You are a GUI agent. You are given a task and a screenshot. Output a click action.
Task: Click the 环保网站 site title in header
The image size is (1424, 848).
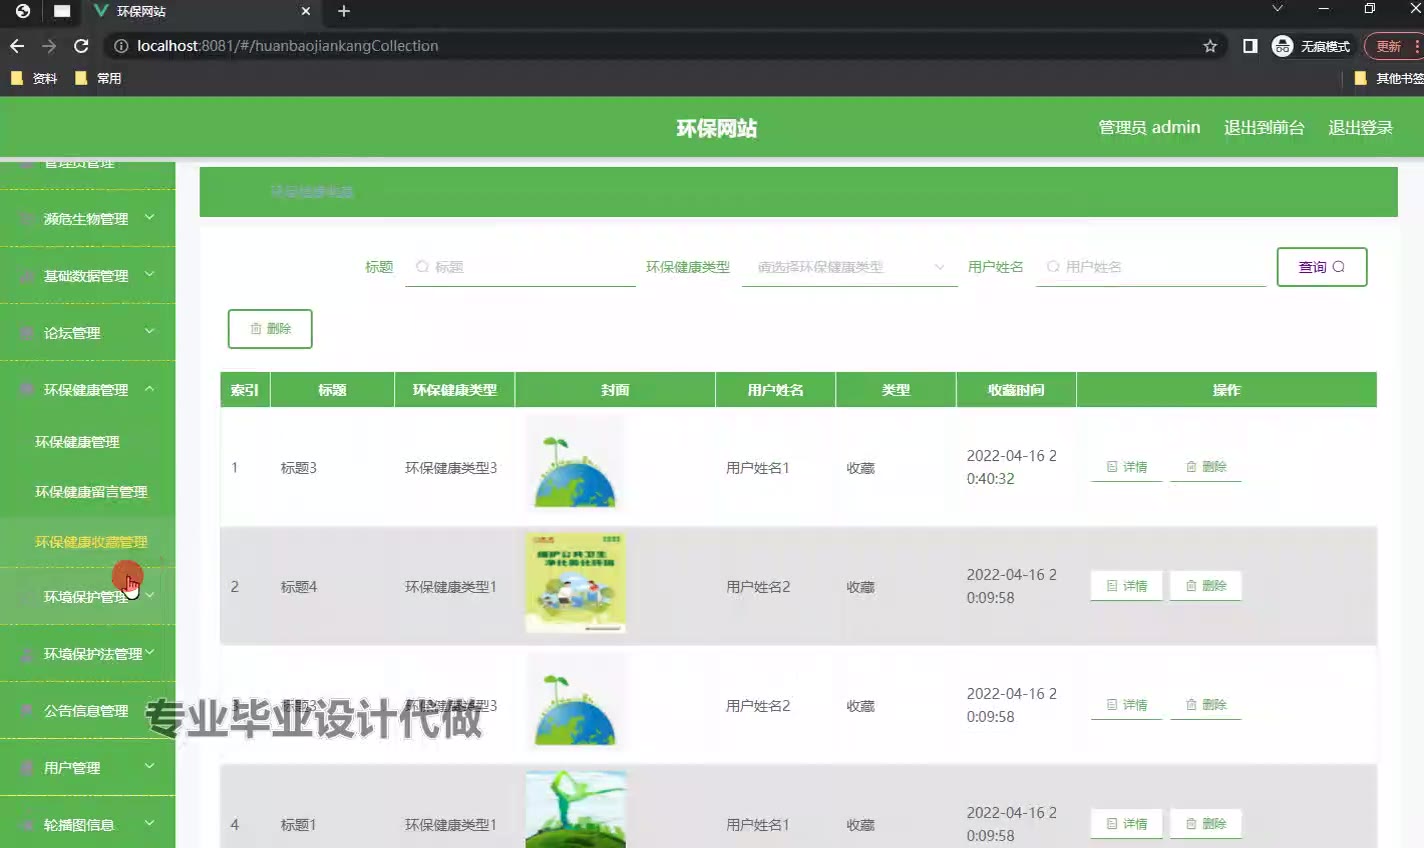(x=717, y=128)
